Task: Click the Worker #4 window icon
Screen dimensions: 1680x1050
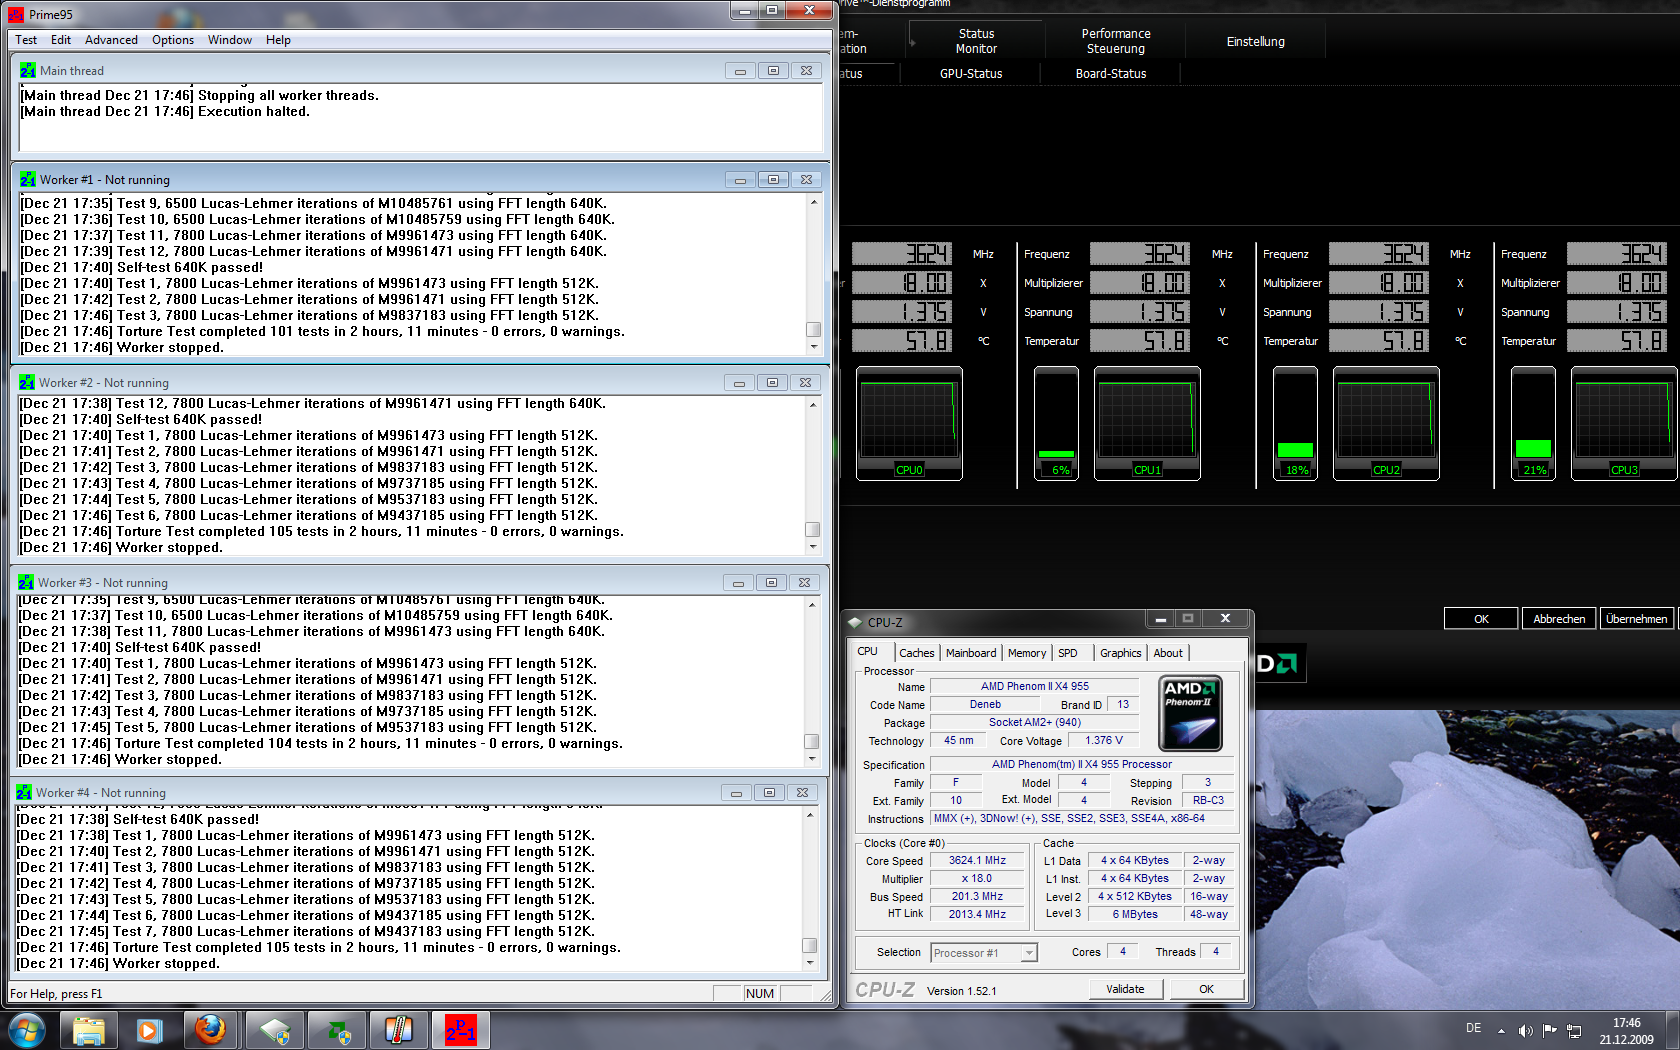Action: (x=24, y=792)
